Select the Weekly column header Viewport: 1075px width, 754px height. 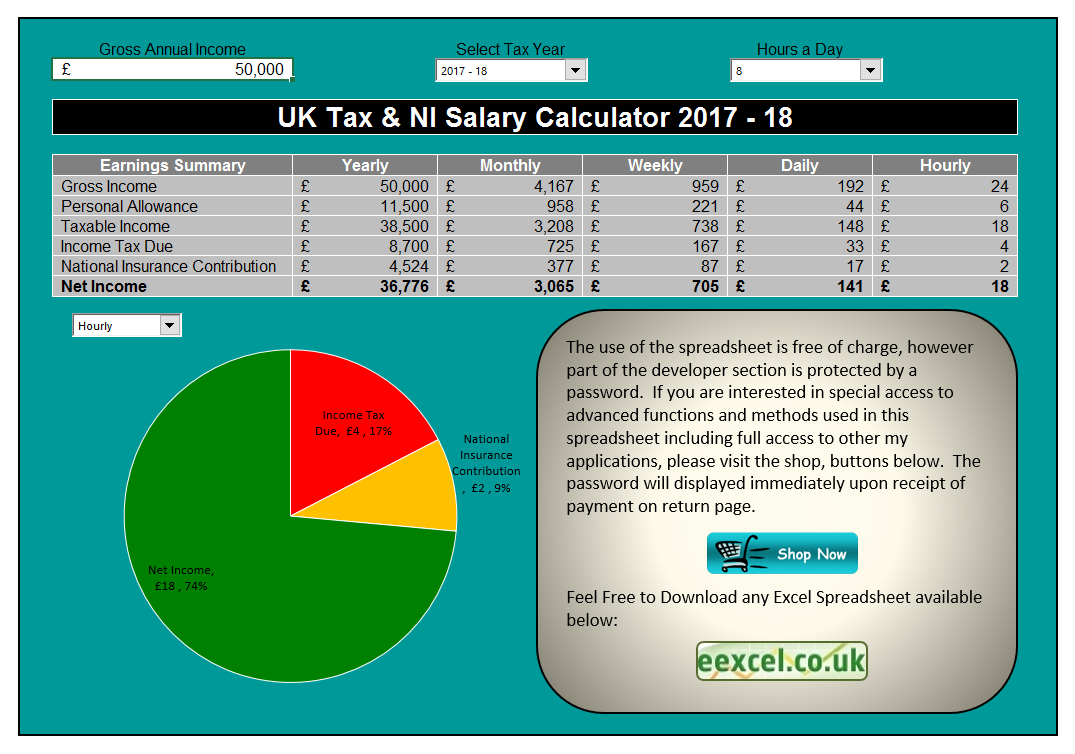click(x=655, y=165)
